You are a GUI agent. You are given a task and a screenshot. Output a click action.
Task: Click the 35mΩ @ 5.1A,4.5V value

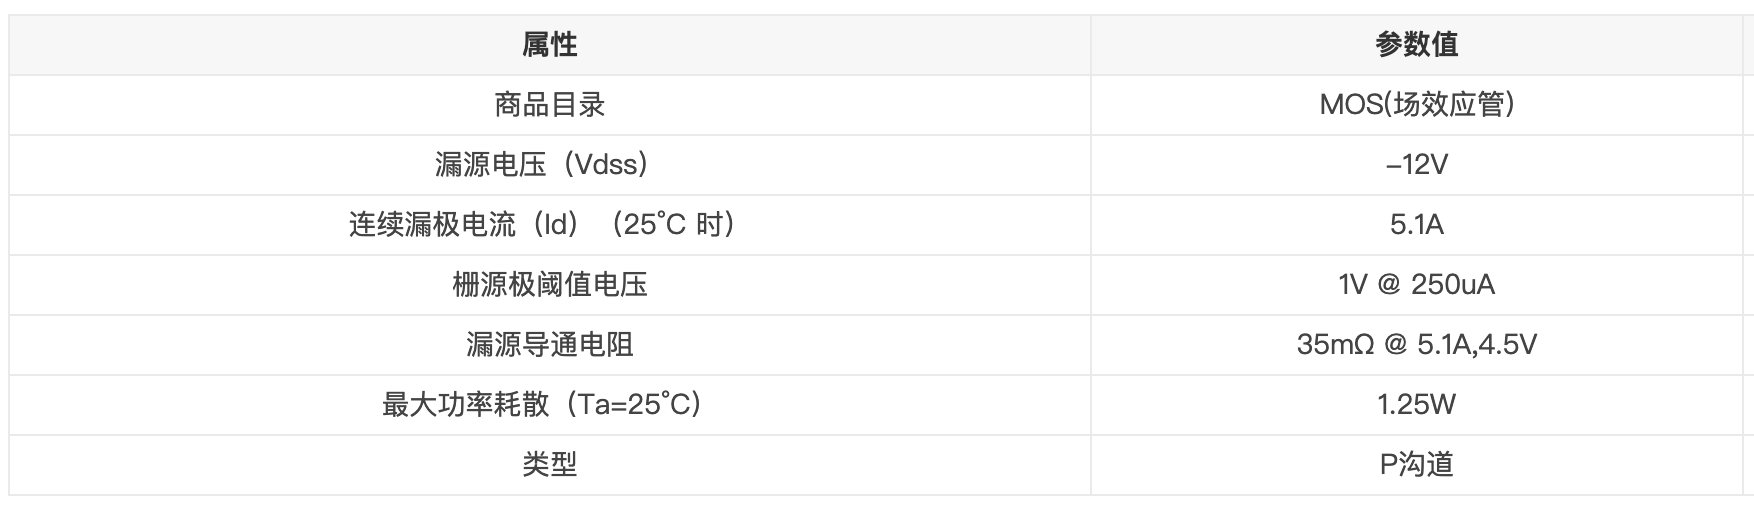pos(1416,345)
